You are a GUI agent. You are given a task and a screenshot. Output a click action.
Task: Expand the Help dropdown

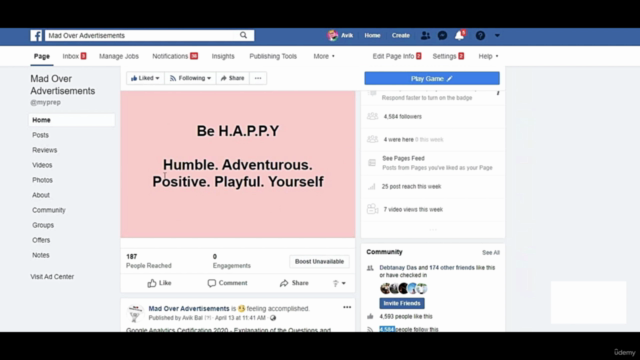(488, 56)
